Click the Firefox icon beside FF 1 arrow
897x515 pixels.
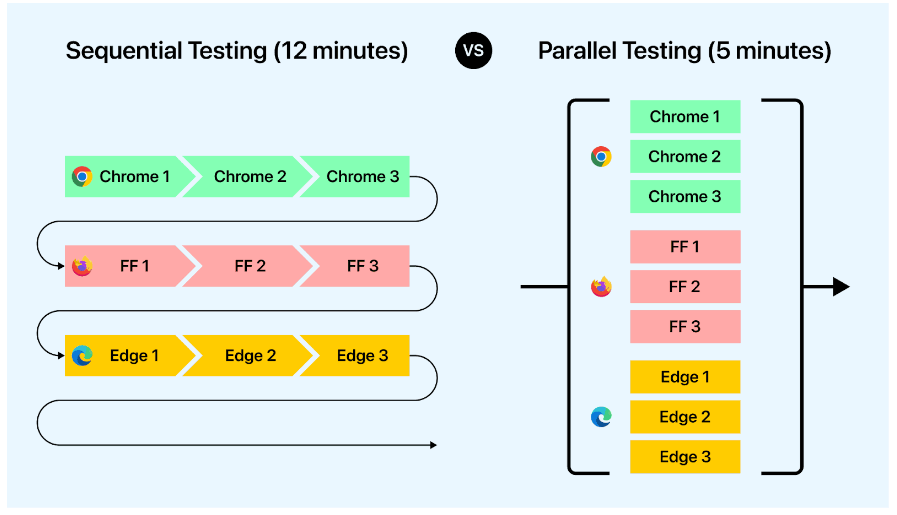tap(82, 266)
